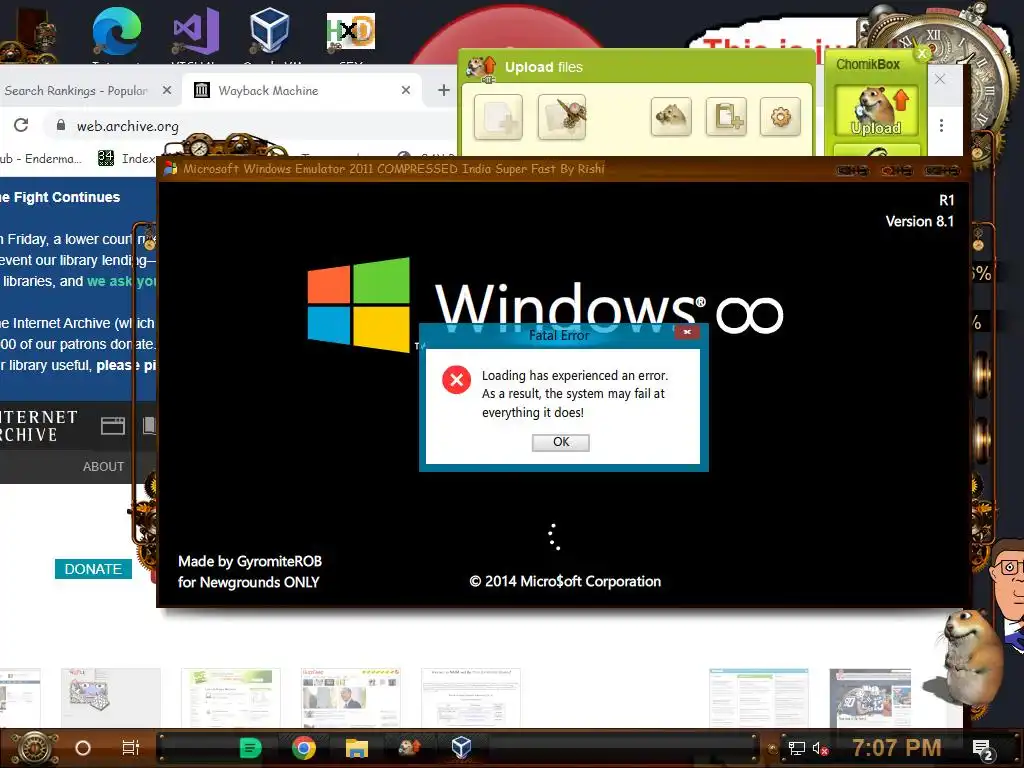Open the isometric house site thumbnail
This screenshot has width=1024, height=768.
(110, 697)
